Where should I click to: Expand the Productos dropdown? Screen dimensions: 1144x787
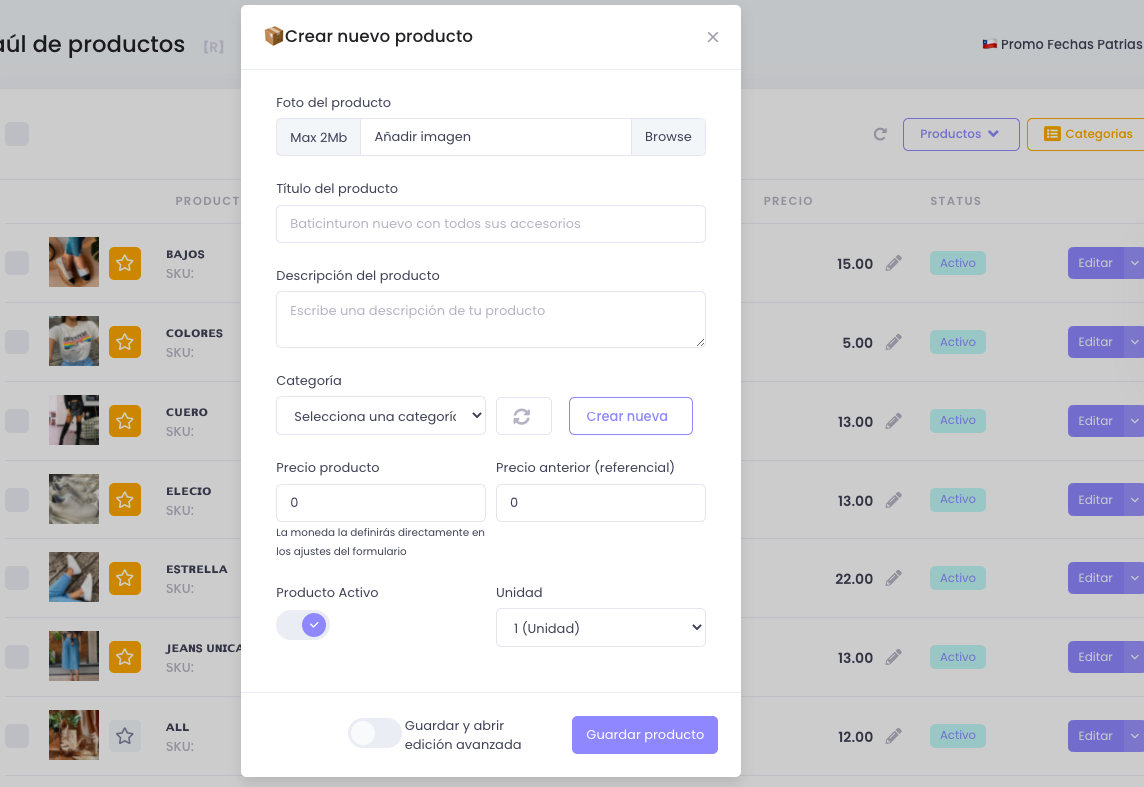click(960, 133)
